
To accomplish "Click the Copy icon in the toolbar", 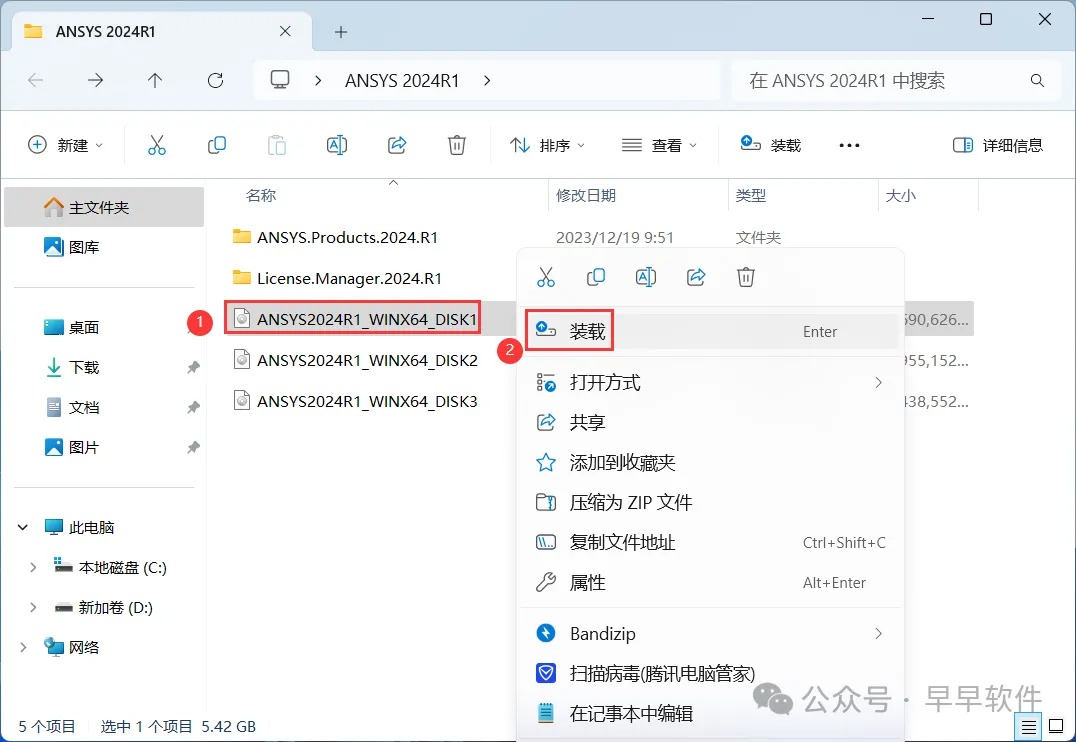I will (x=217, y=145).
